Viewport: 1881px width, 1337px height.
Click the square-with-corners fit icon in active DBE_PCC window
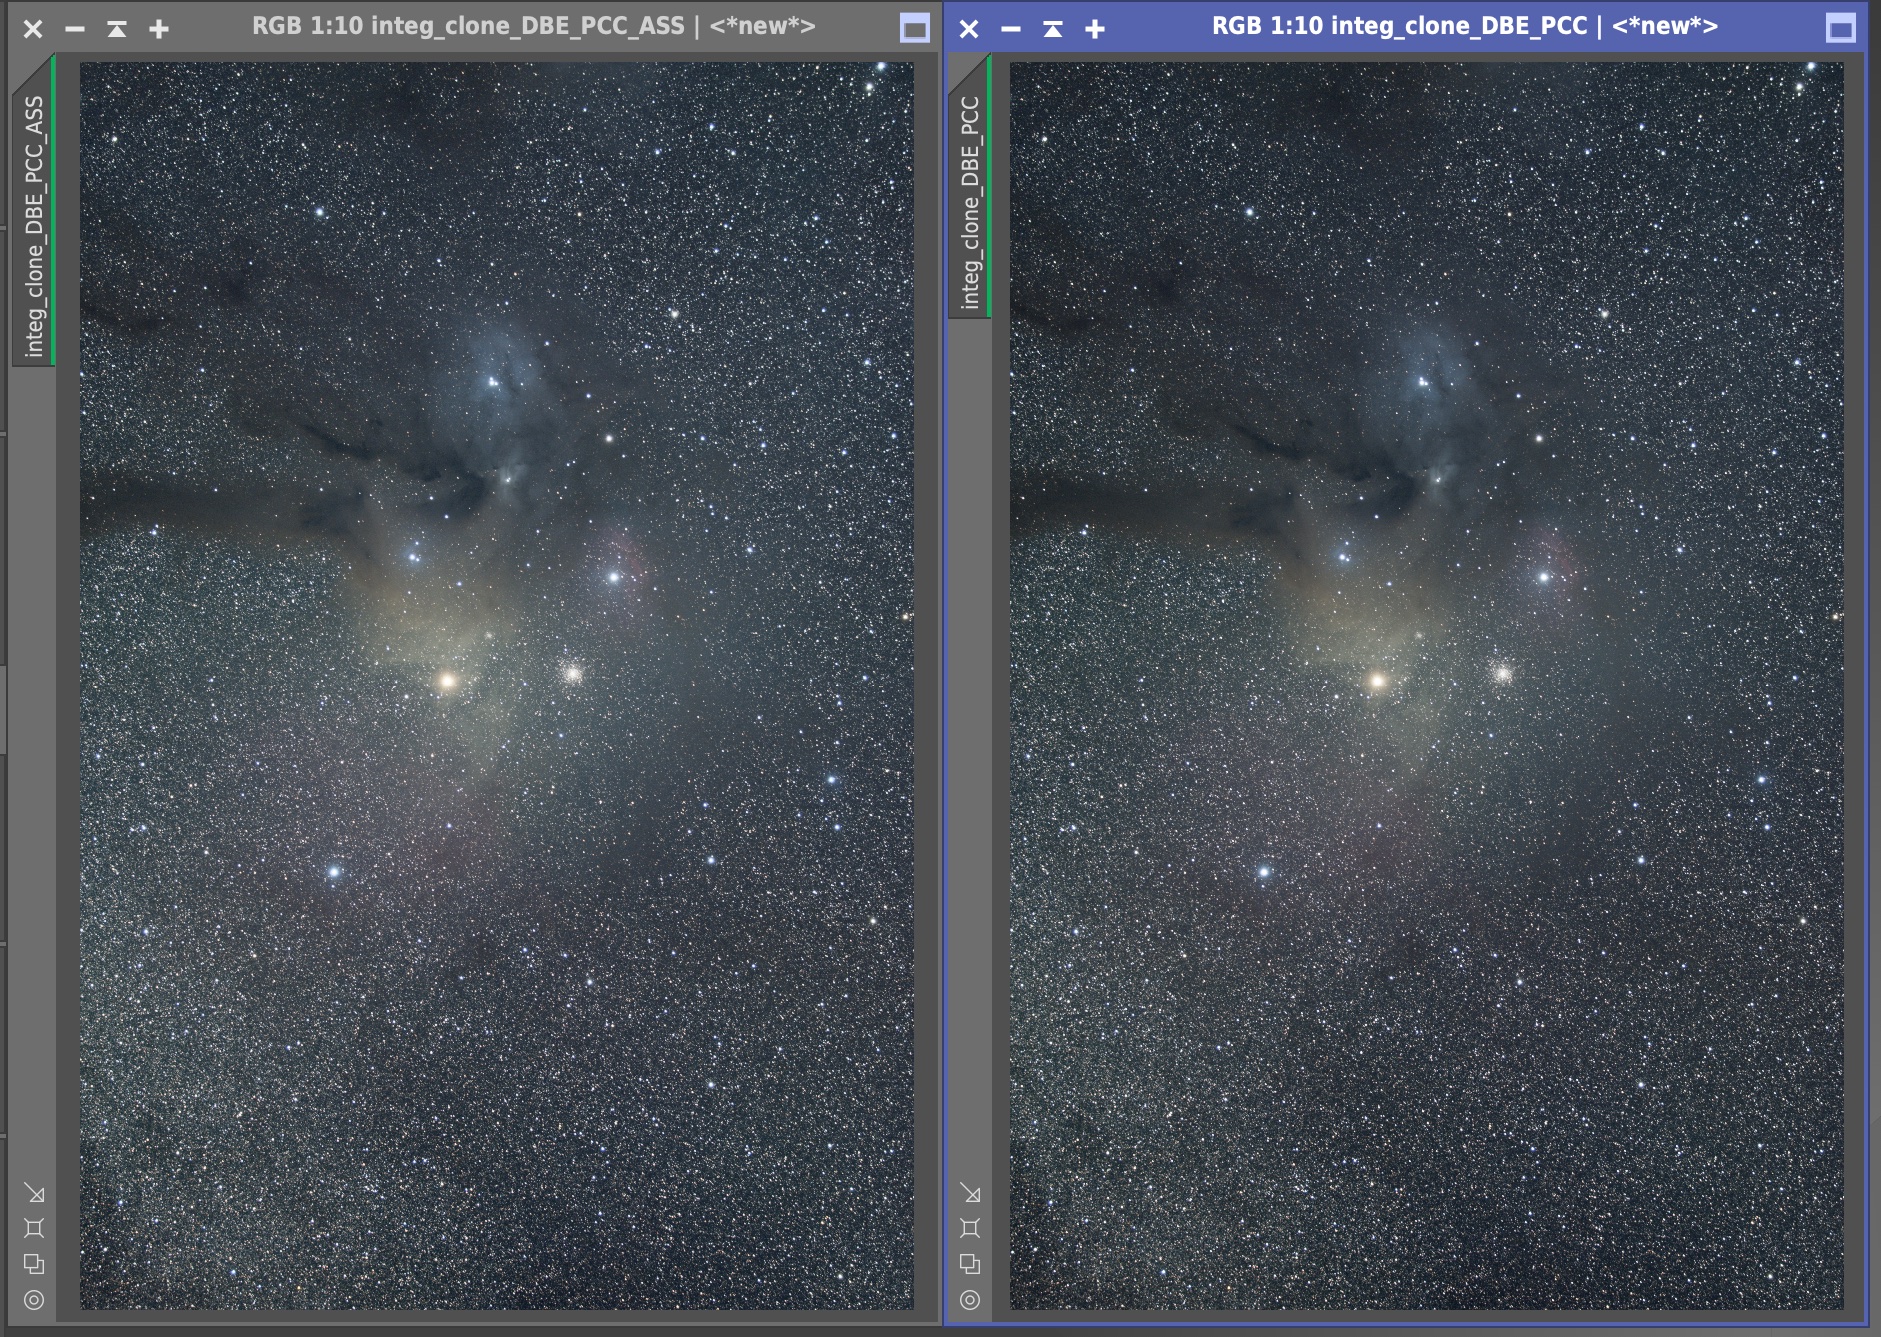click(x=970, y=1228)
